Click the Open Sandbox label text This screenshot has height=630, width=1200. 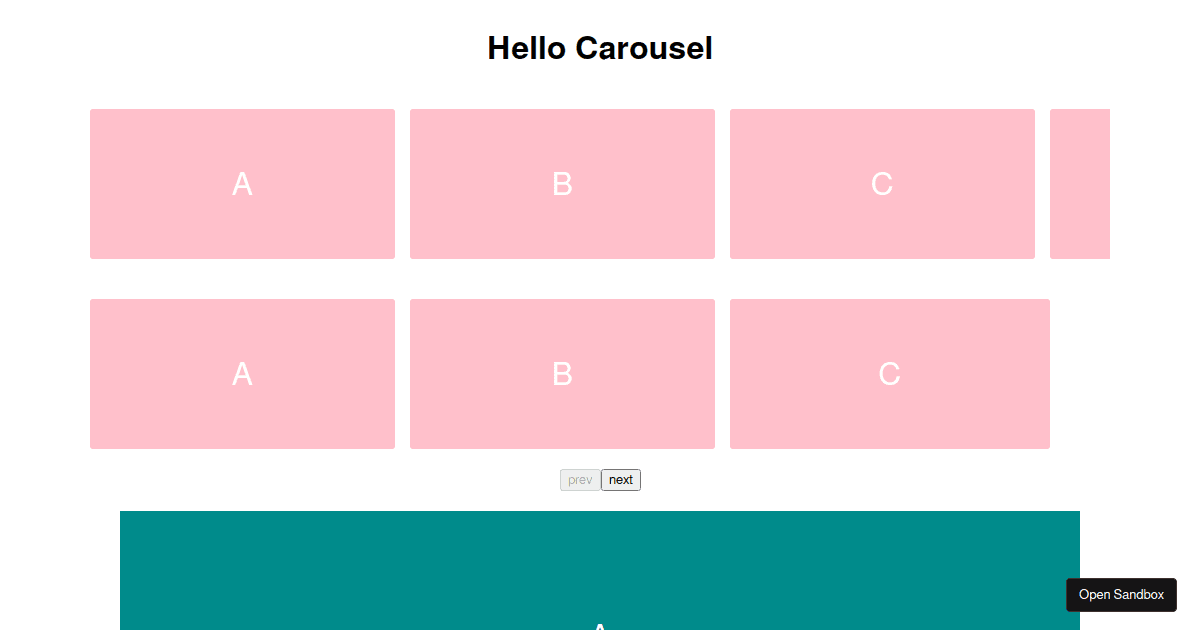[1121, 594]
